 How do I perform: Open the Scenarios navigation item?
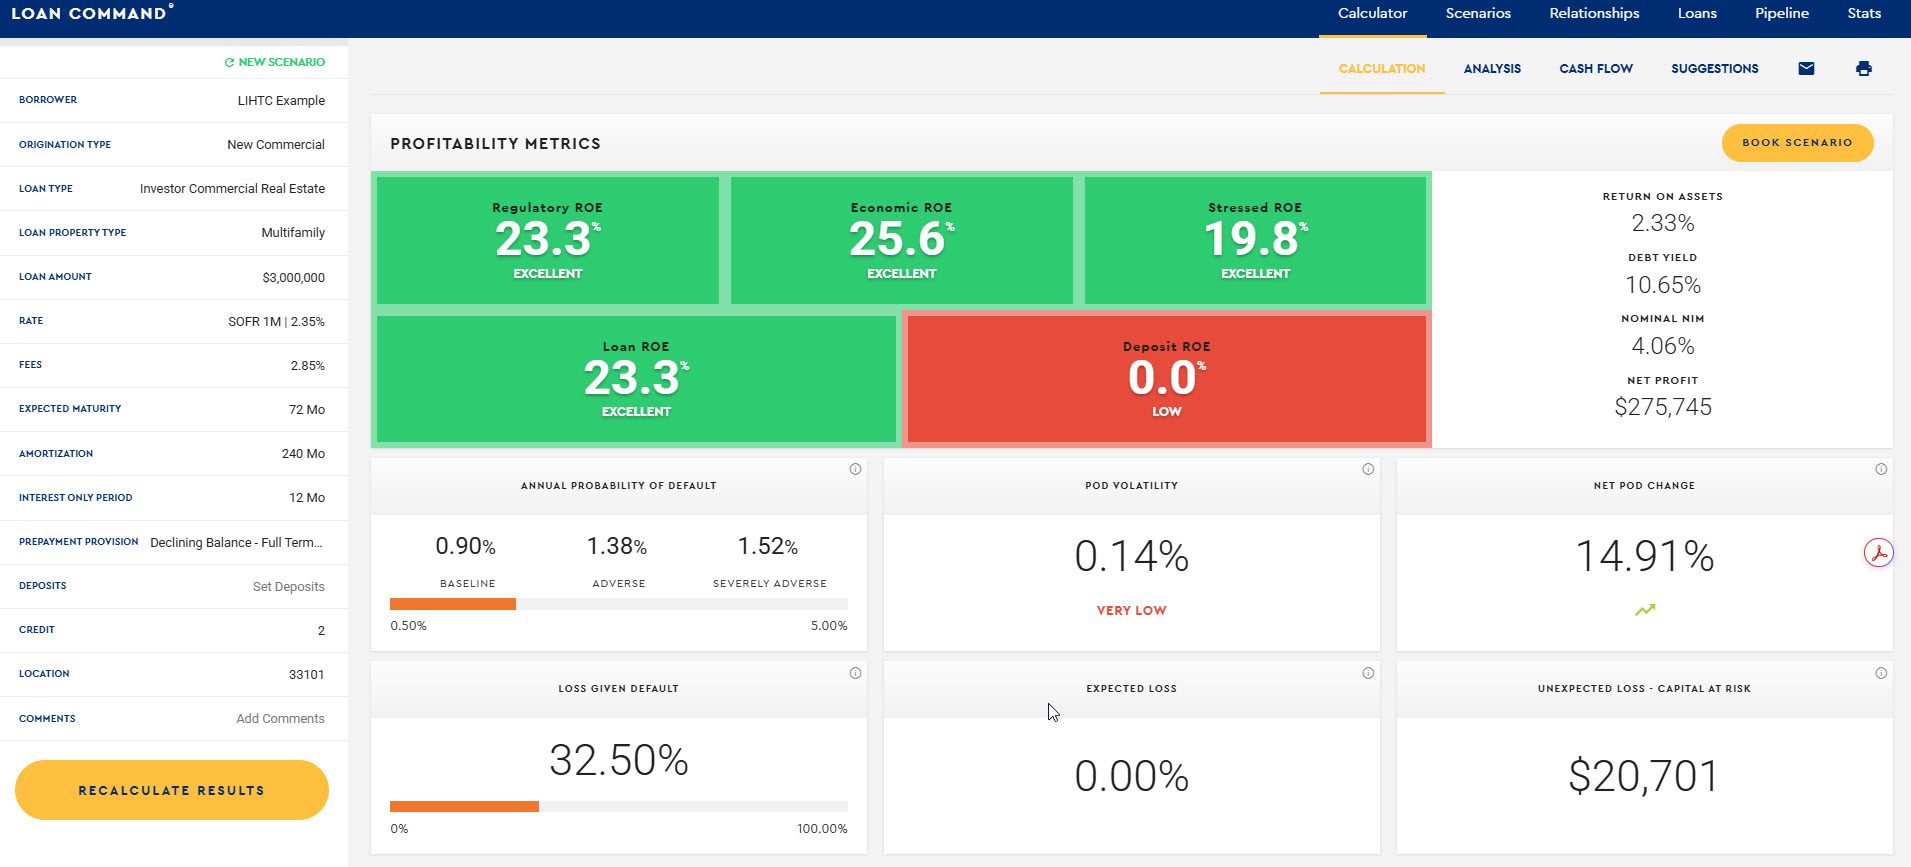point(1478,13)
